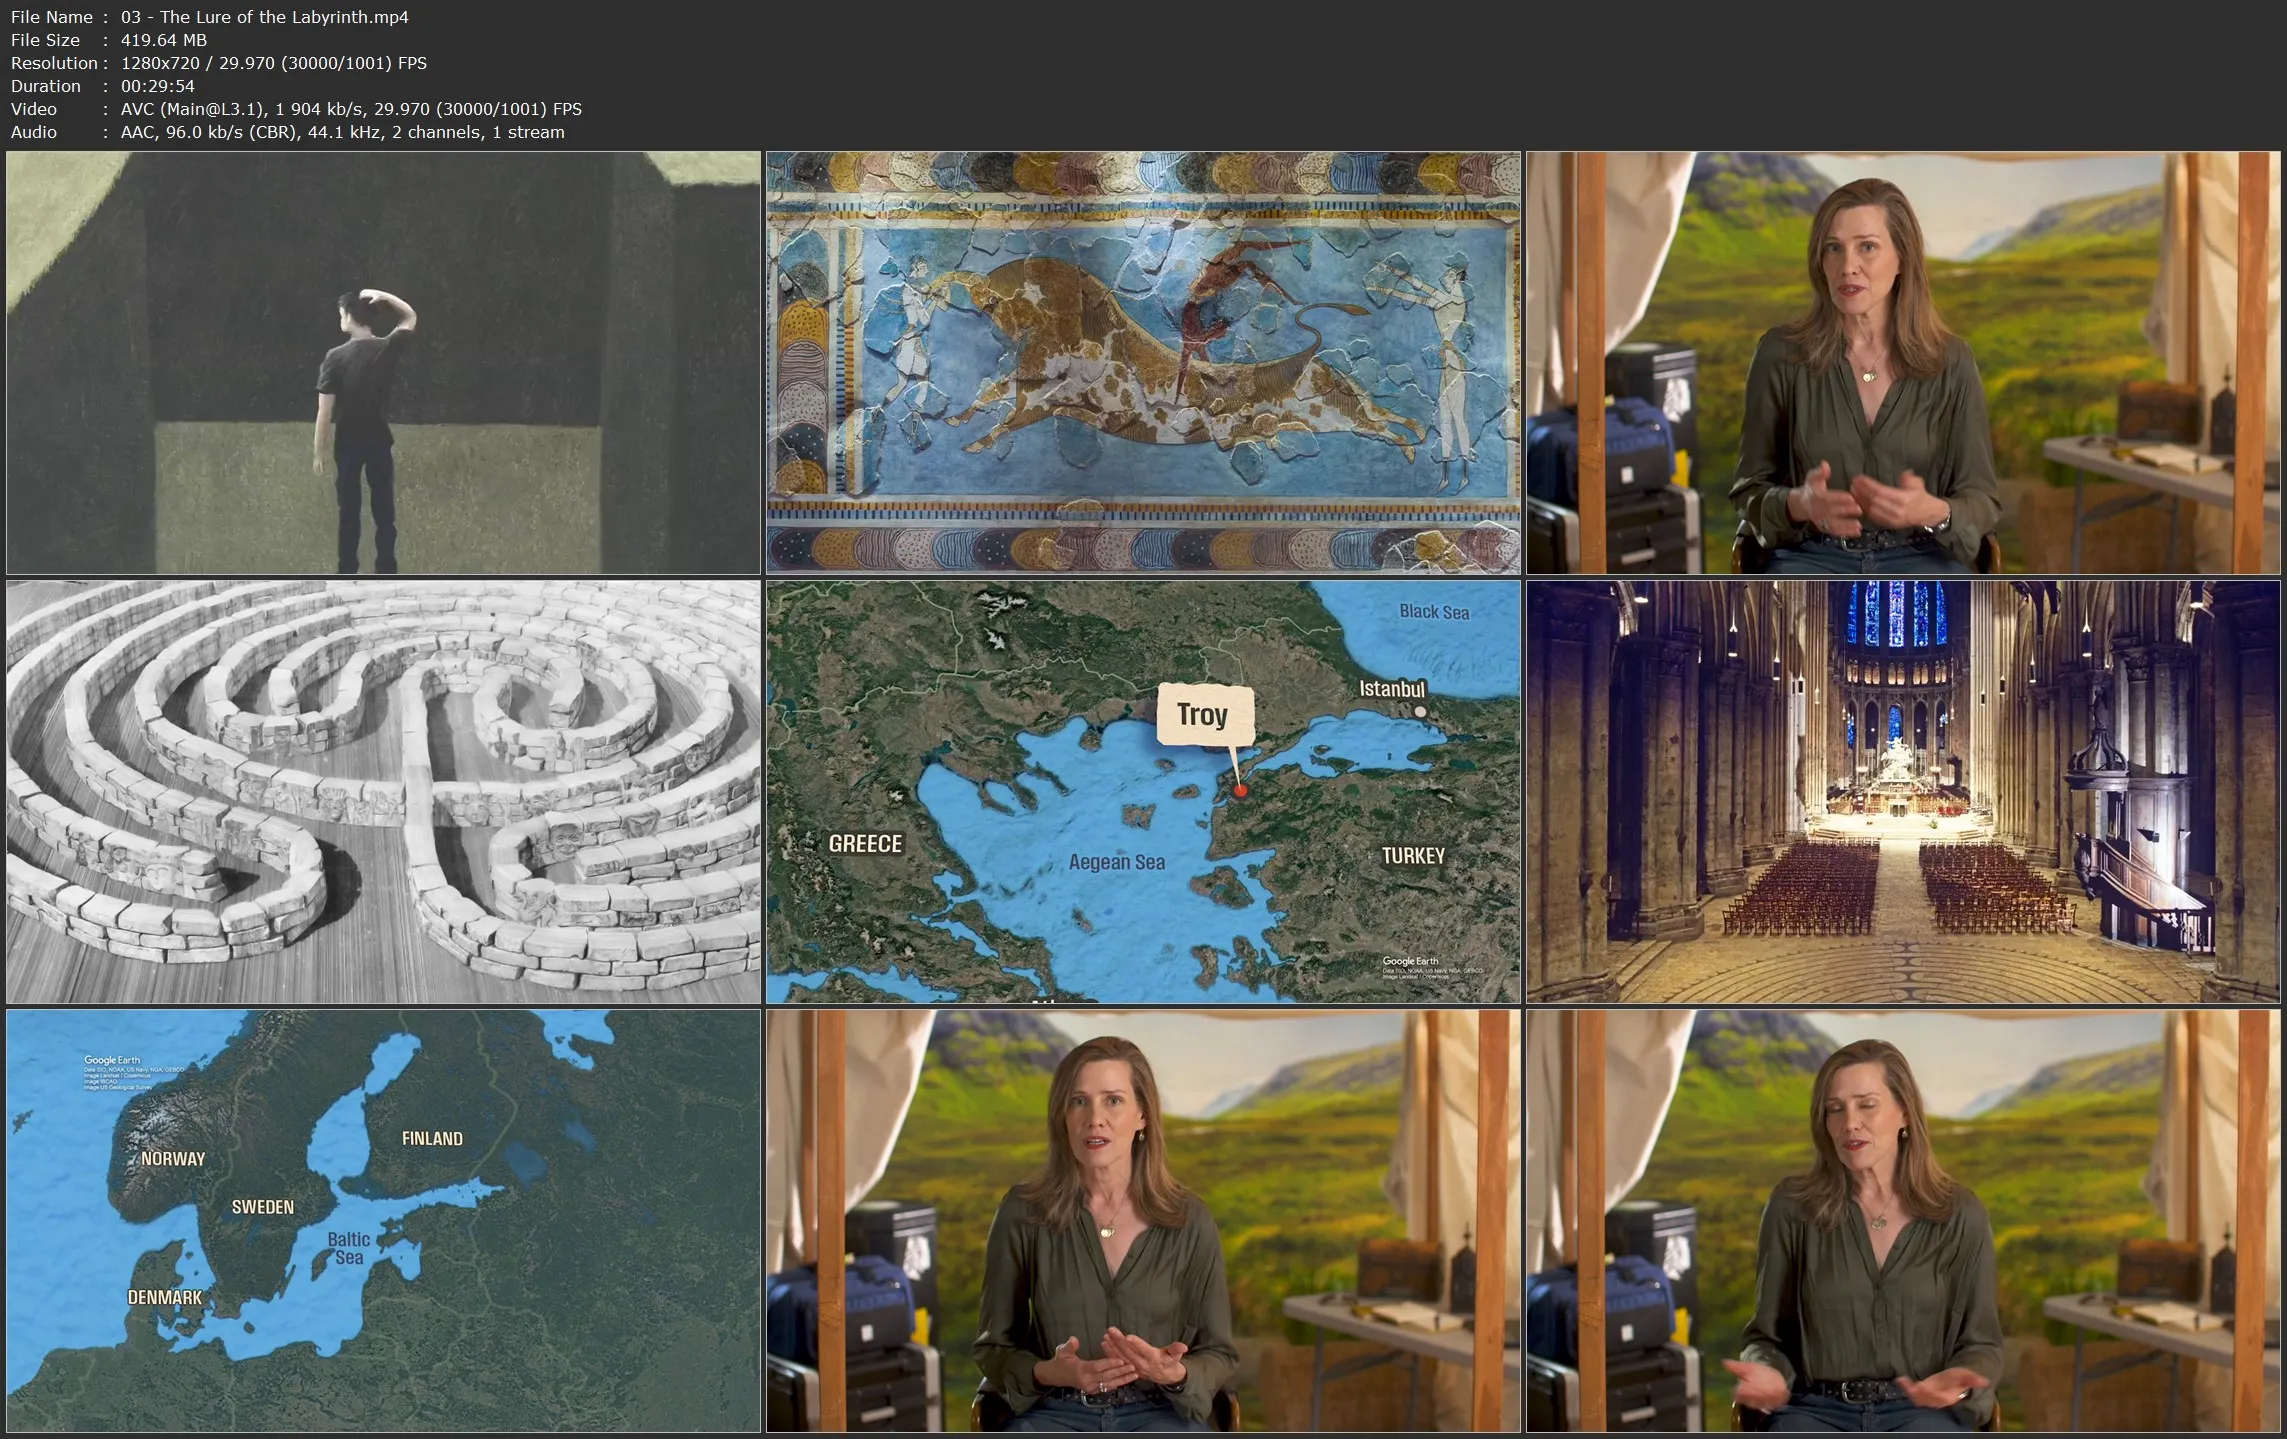Click the audio line starting 'AAC, 96.0 kb/s'

pos(343,132)
